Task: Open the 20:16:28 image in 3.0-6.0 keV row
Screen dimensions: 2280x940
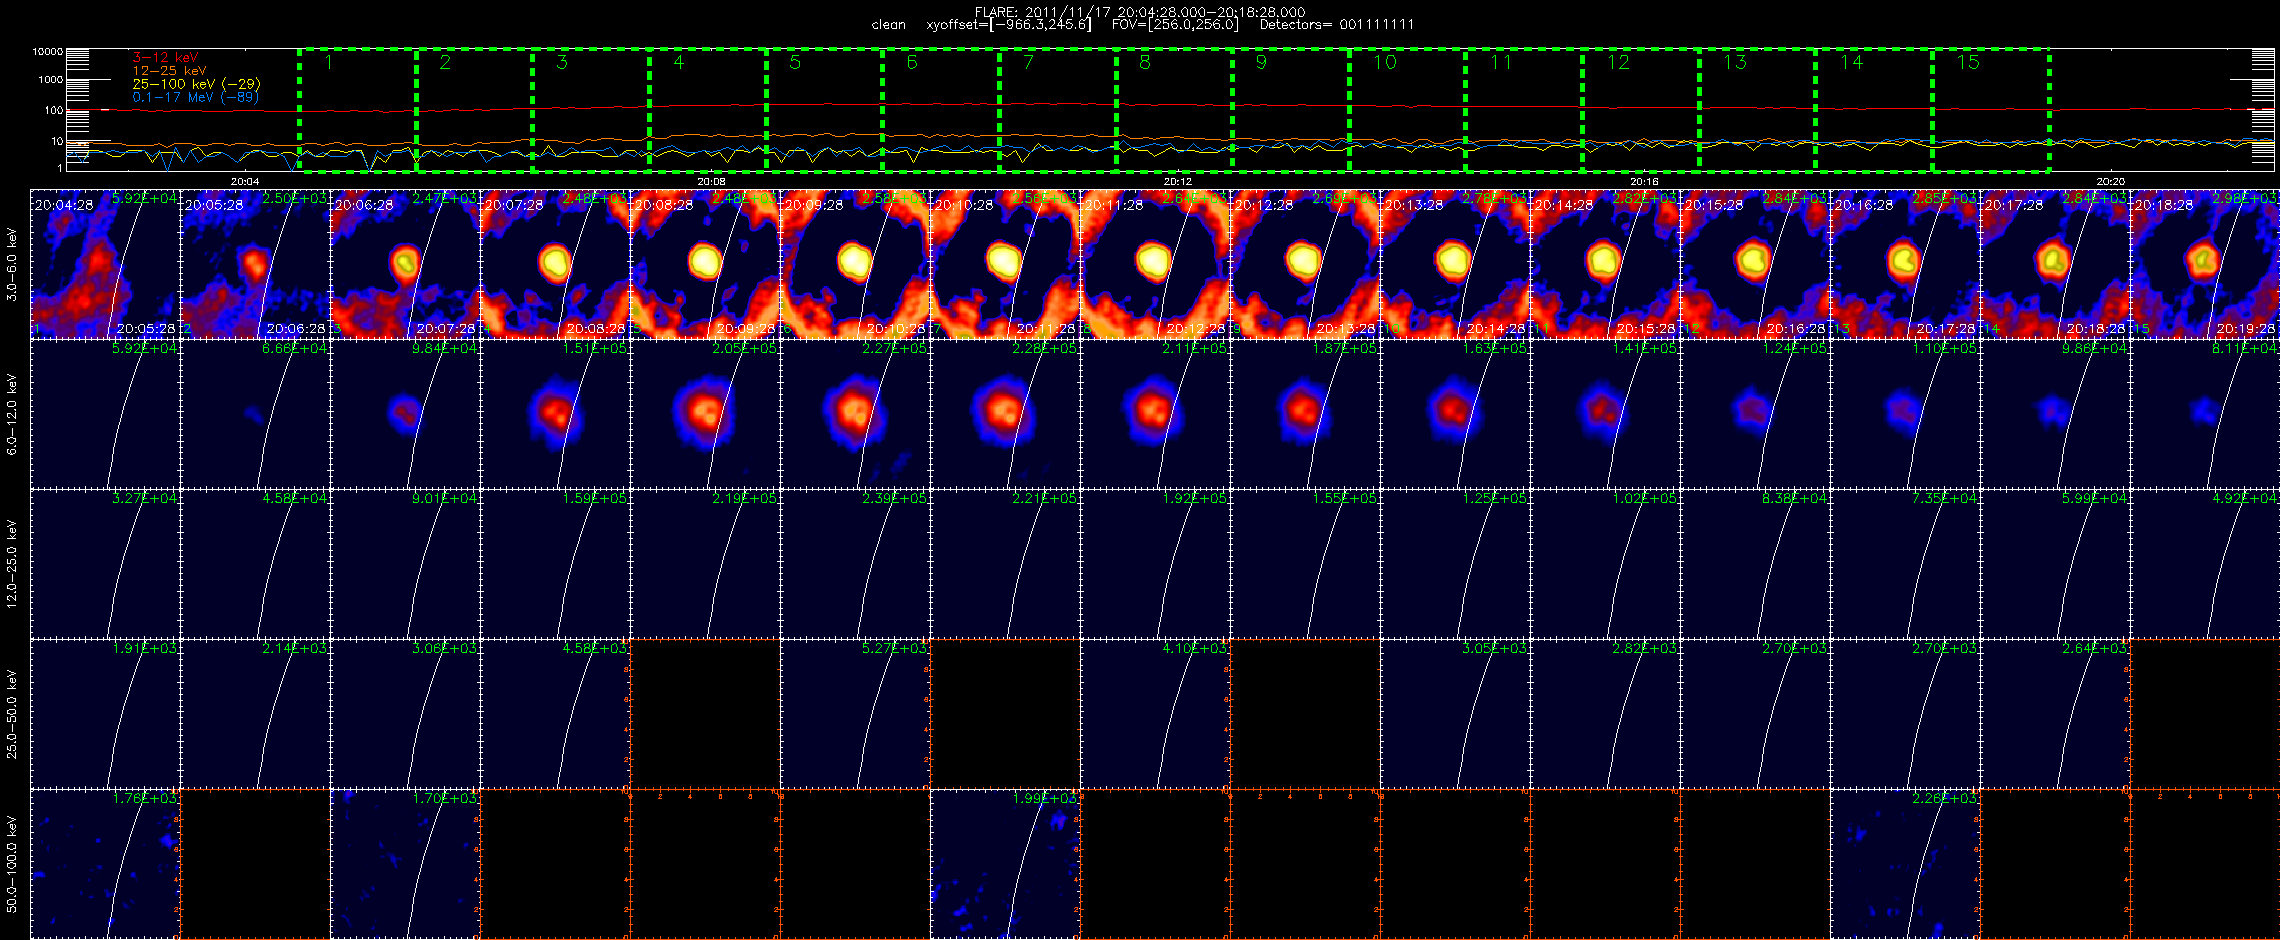Action: (x=1905, y=264)
